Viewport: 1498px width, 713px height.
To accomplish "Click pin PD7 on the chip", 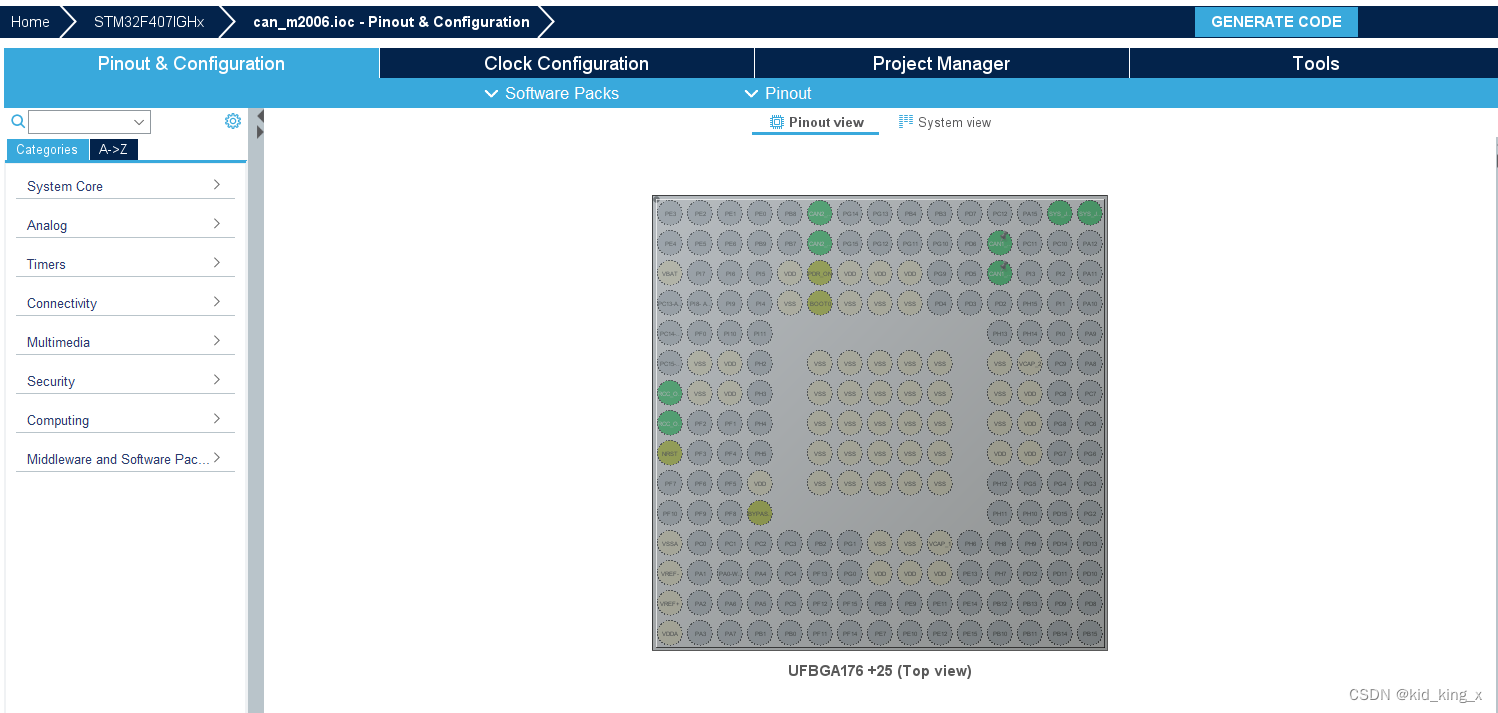I will (970, 213).
